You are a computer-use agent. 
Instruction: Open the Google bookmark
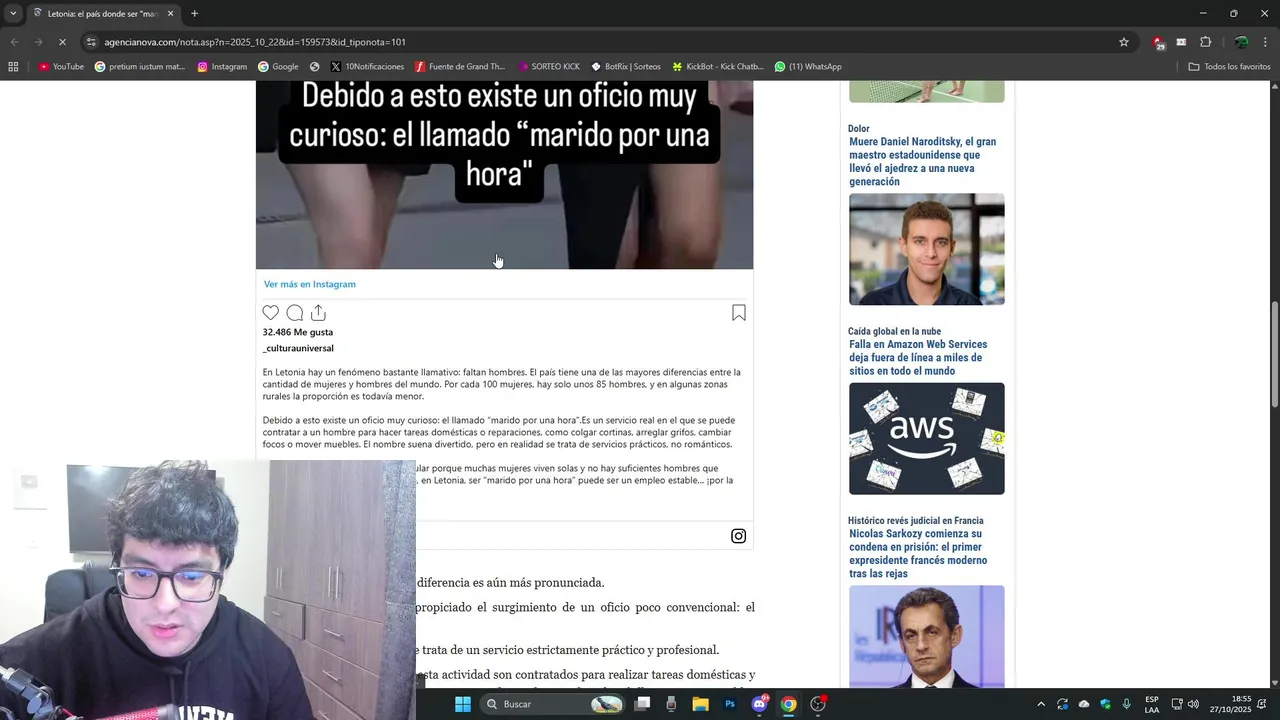278,67
